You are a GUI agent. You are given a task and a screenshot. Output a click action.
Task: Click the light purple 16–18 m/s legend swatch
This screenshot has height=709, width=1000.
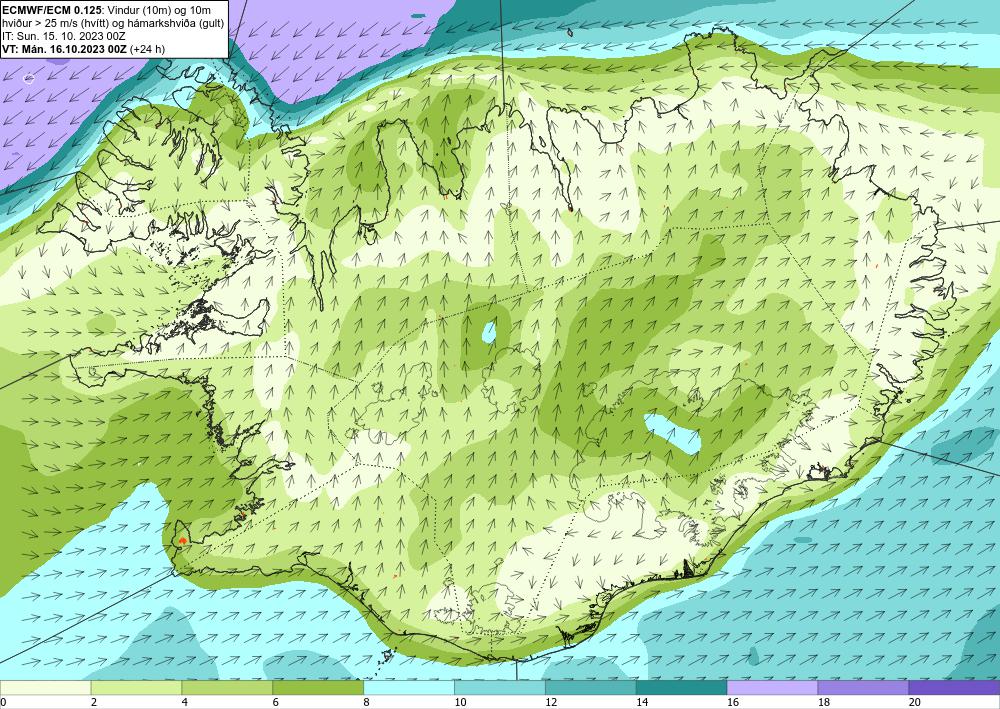[x=772, y=688]
